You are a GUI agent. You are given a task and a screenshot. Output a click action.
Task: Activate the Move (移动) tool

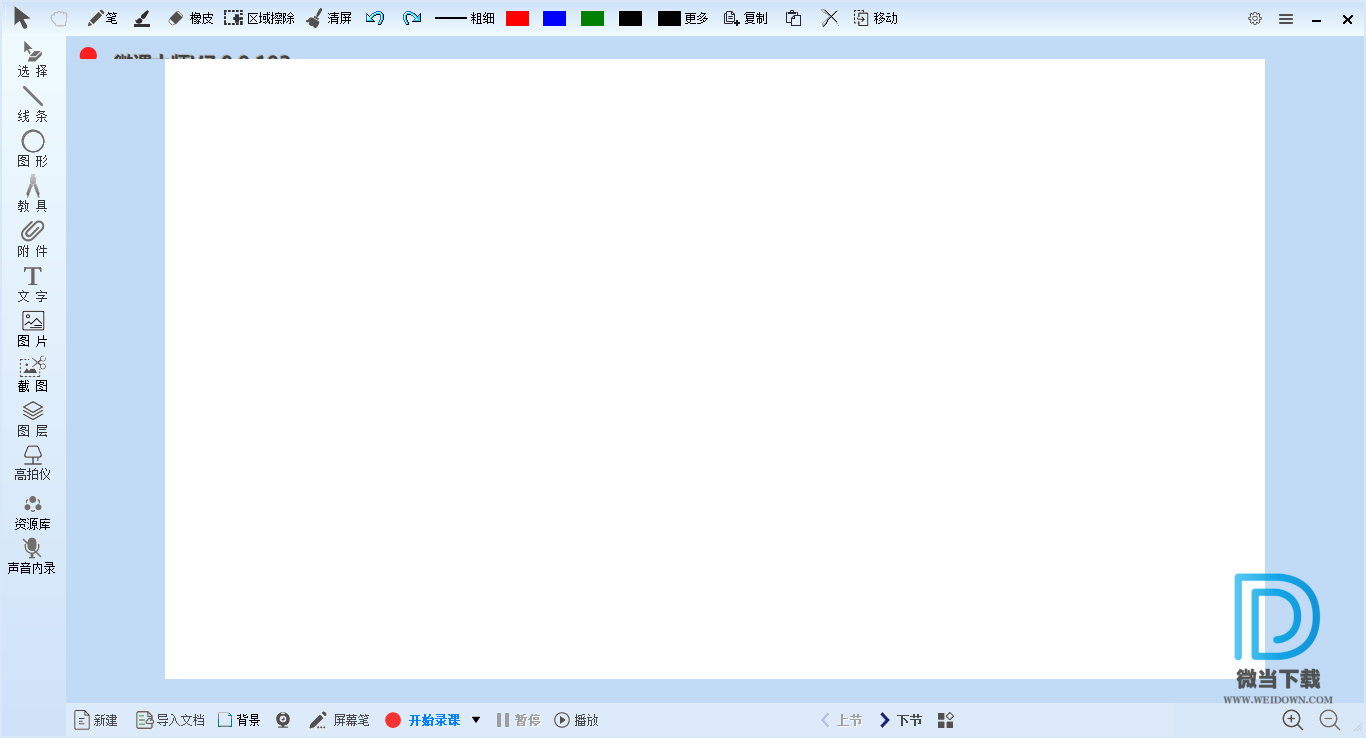click(x=875, y=18)
